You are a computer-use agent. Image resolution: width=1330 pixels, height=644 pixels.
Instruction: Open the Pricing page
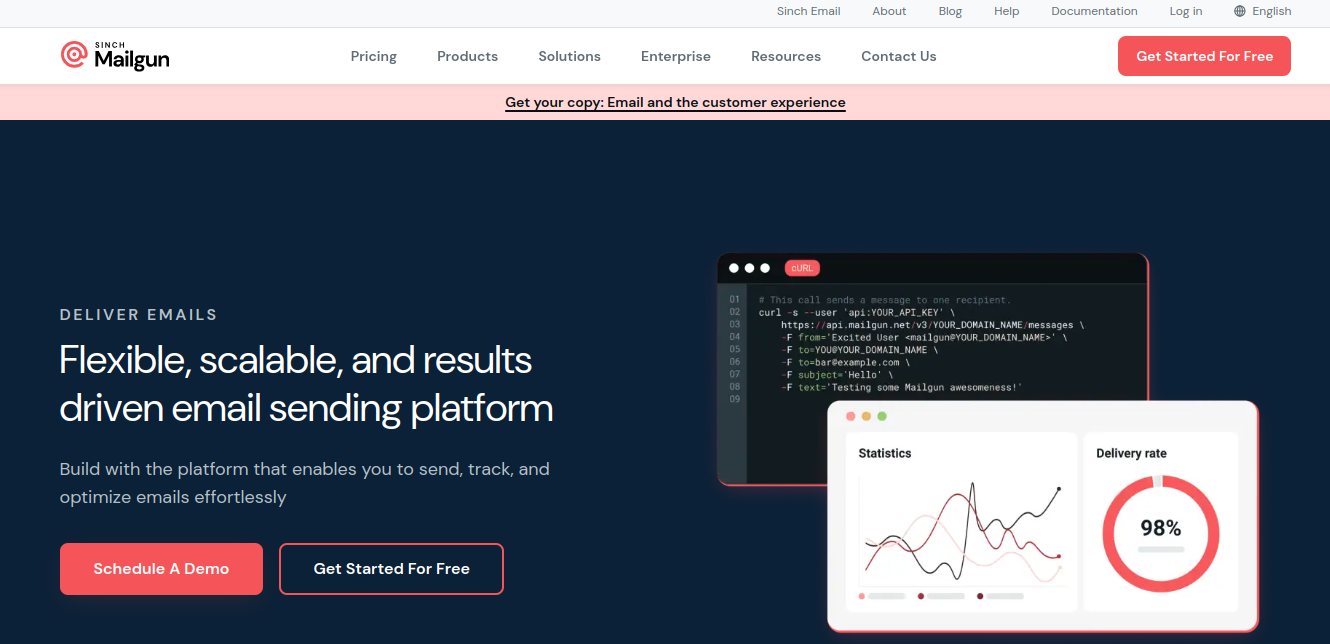pyautogui.click(x=374, y=56)
